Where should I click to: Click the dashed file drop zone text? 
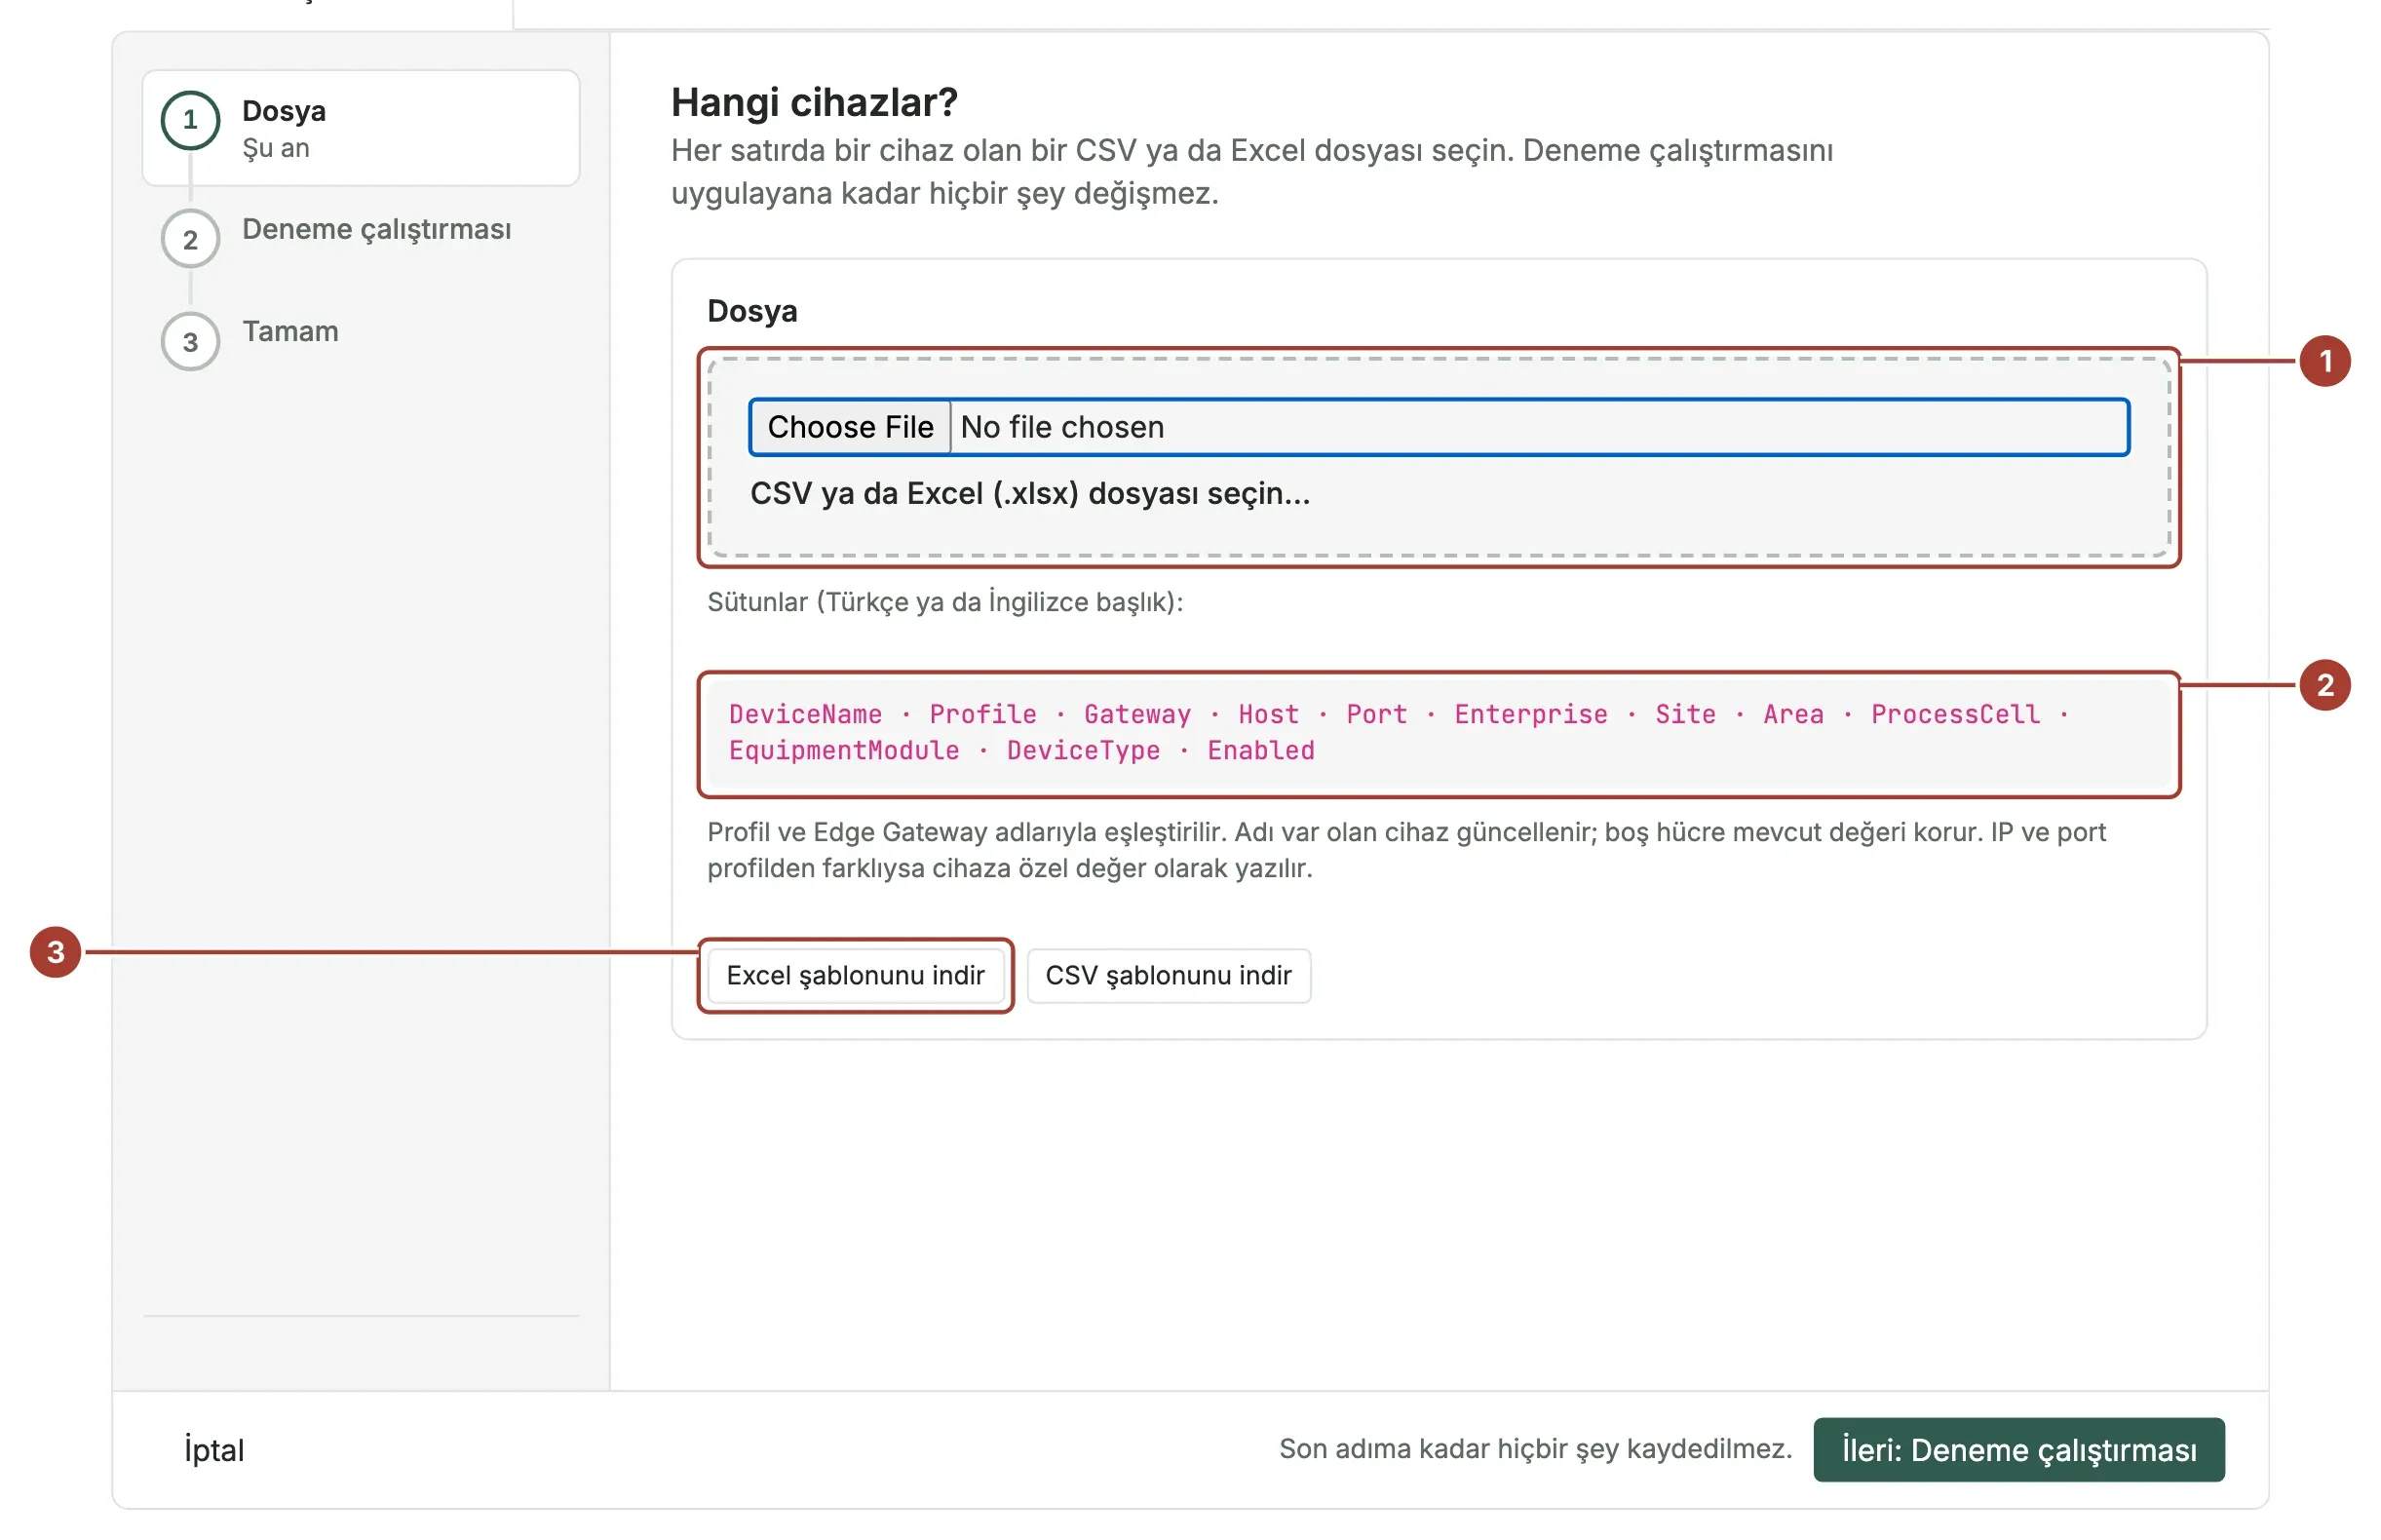(1029, 493)
